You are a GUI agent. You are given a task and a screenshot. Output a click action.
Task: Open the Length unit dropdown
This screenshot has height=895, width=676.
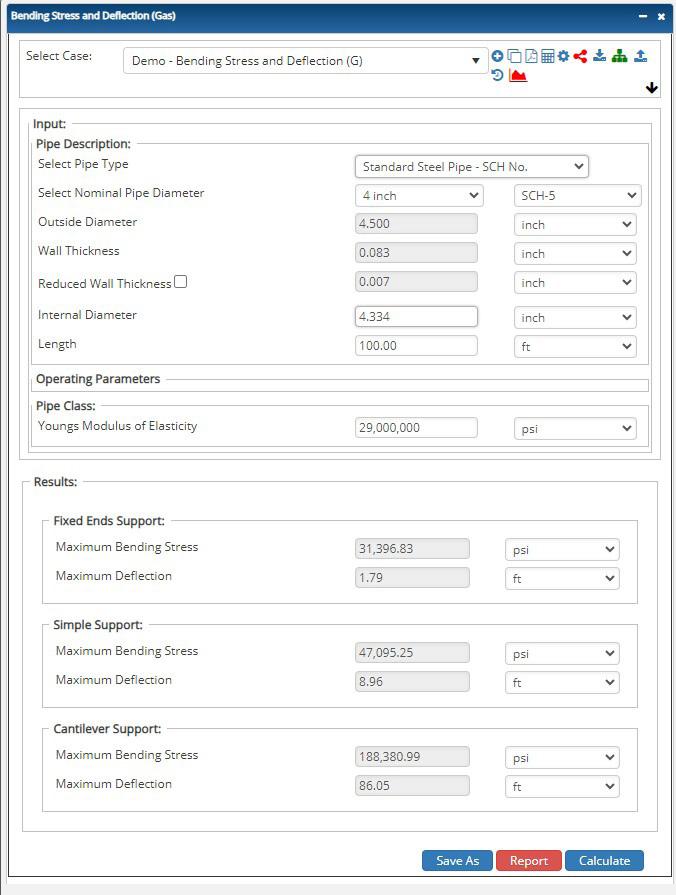coord(575,346)
